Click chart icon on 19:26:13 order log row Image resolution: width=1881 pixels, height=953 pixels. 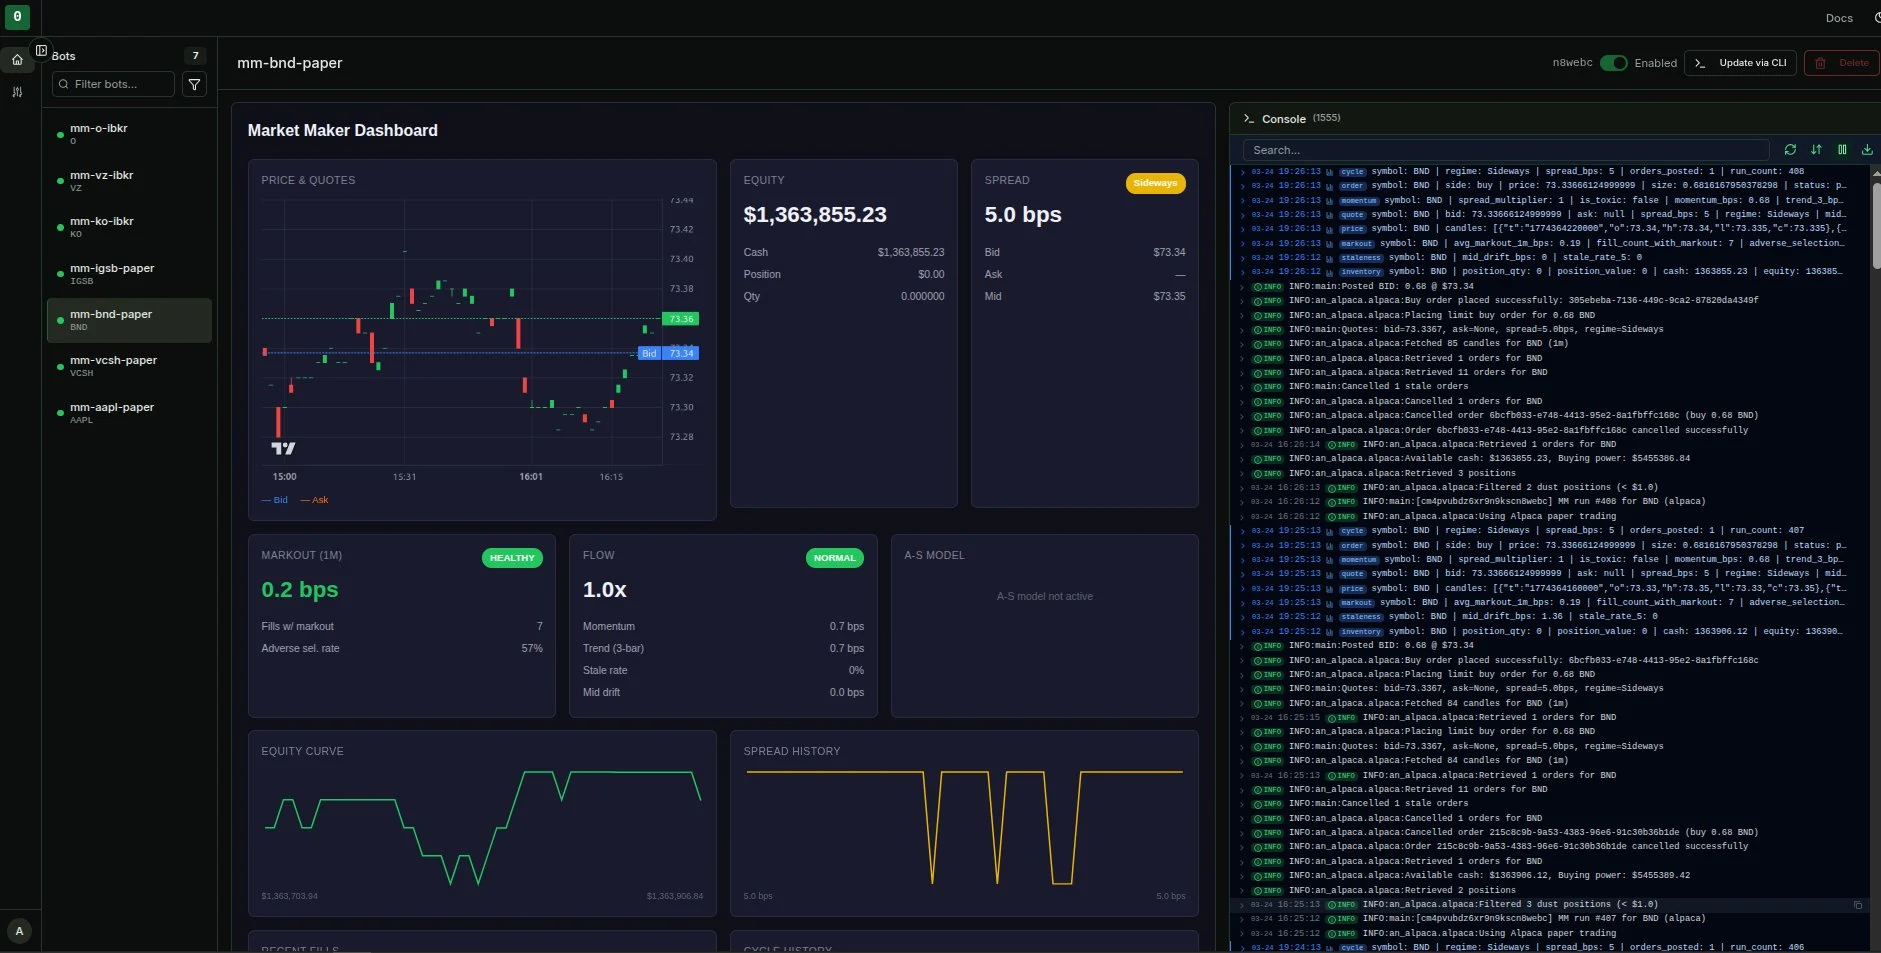pos(1330,186)
